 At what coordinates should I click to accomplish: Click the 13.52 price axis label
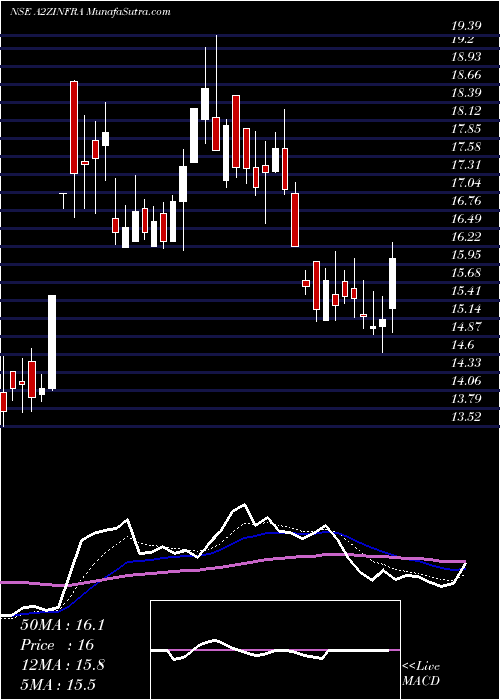point(466,417)
